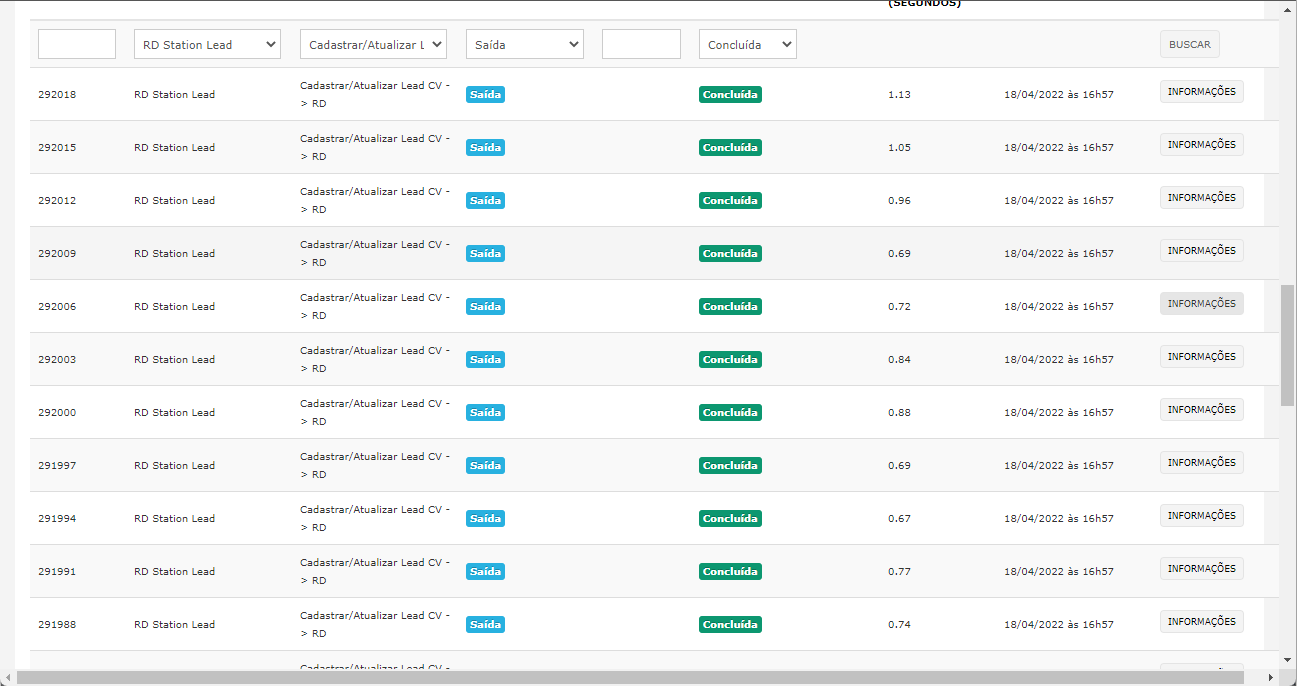This screenshot has height=686, width=1297.
Task: Click the date 18/04/2022 às 16h57 in row 291988
Action: click(1059, 625)
